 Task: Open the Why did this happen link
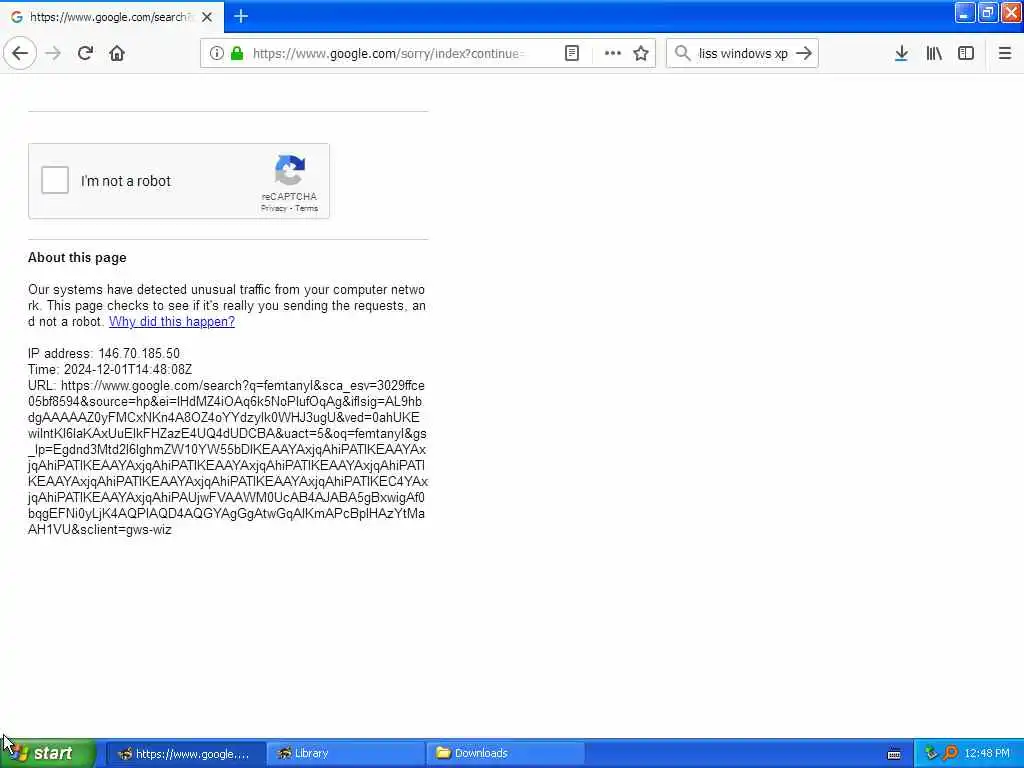[x=172, y=321]
